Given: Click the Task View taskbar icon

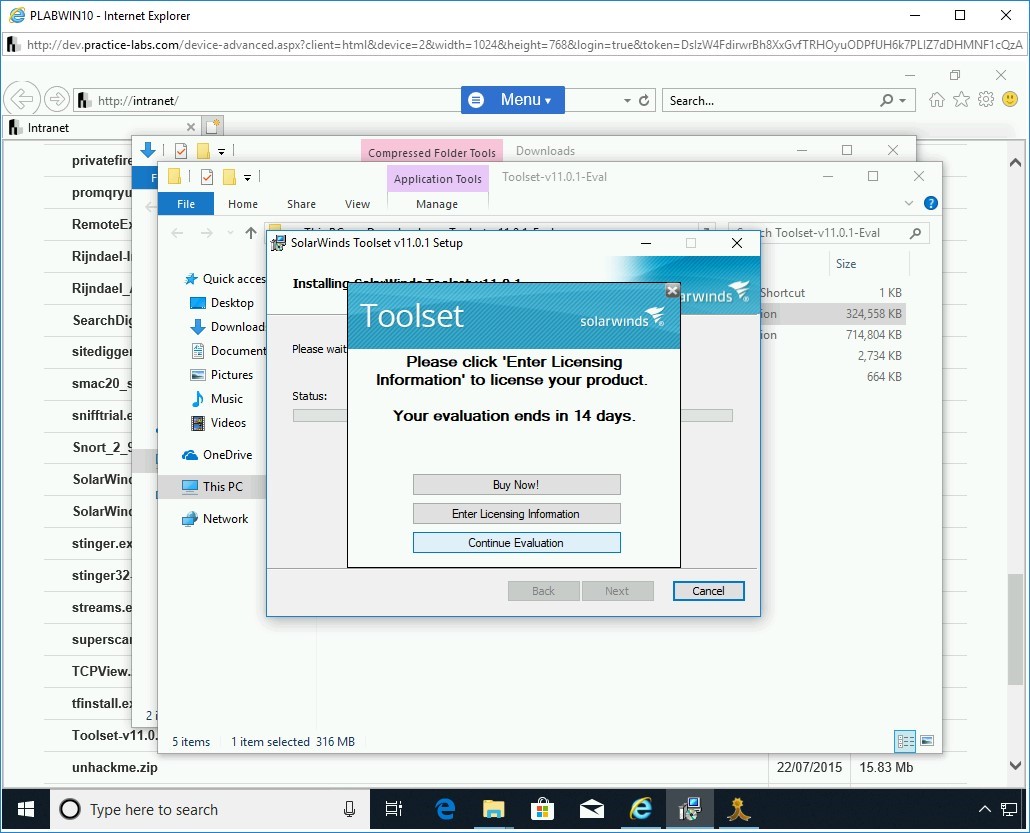Looking at the screenshot, I should pyautogui.click(x=394, y=809).
